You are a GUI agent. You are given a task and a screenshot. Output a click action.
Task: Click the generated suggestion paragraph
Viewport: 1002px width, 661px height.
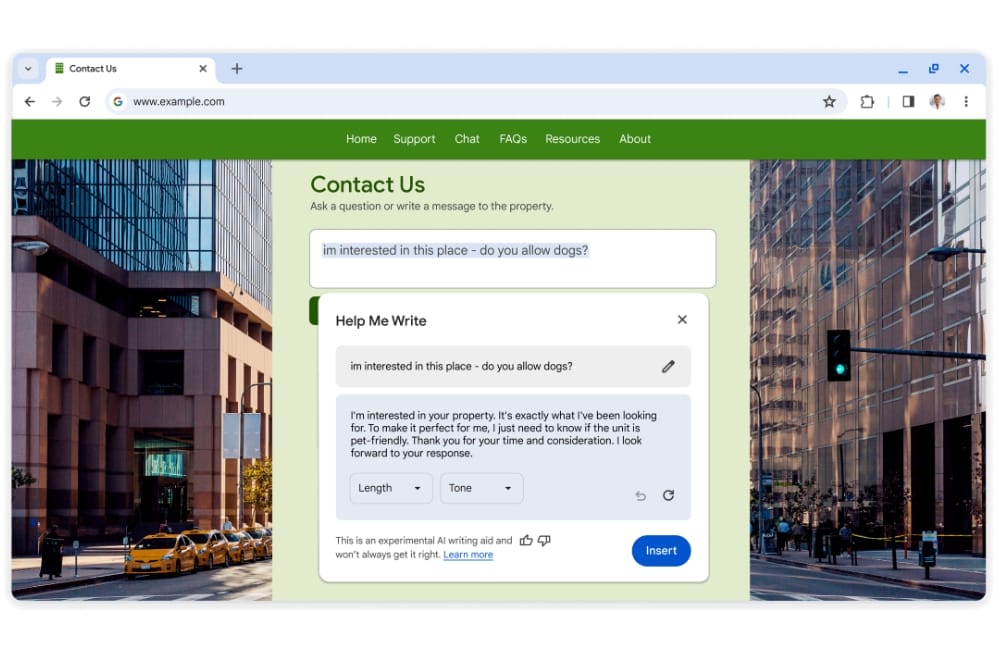pos(504,434)
